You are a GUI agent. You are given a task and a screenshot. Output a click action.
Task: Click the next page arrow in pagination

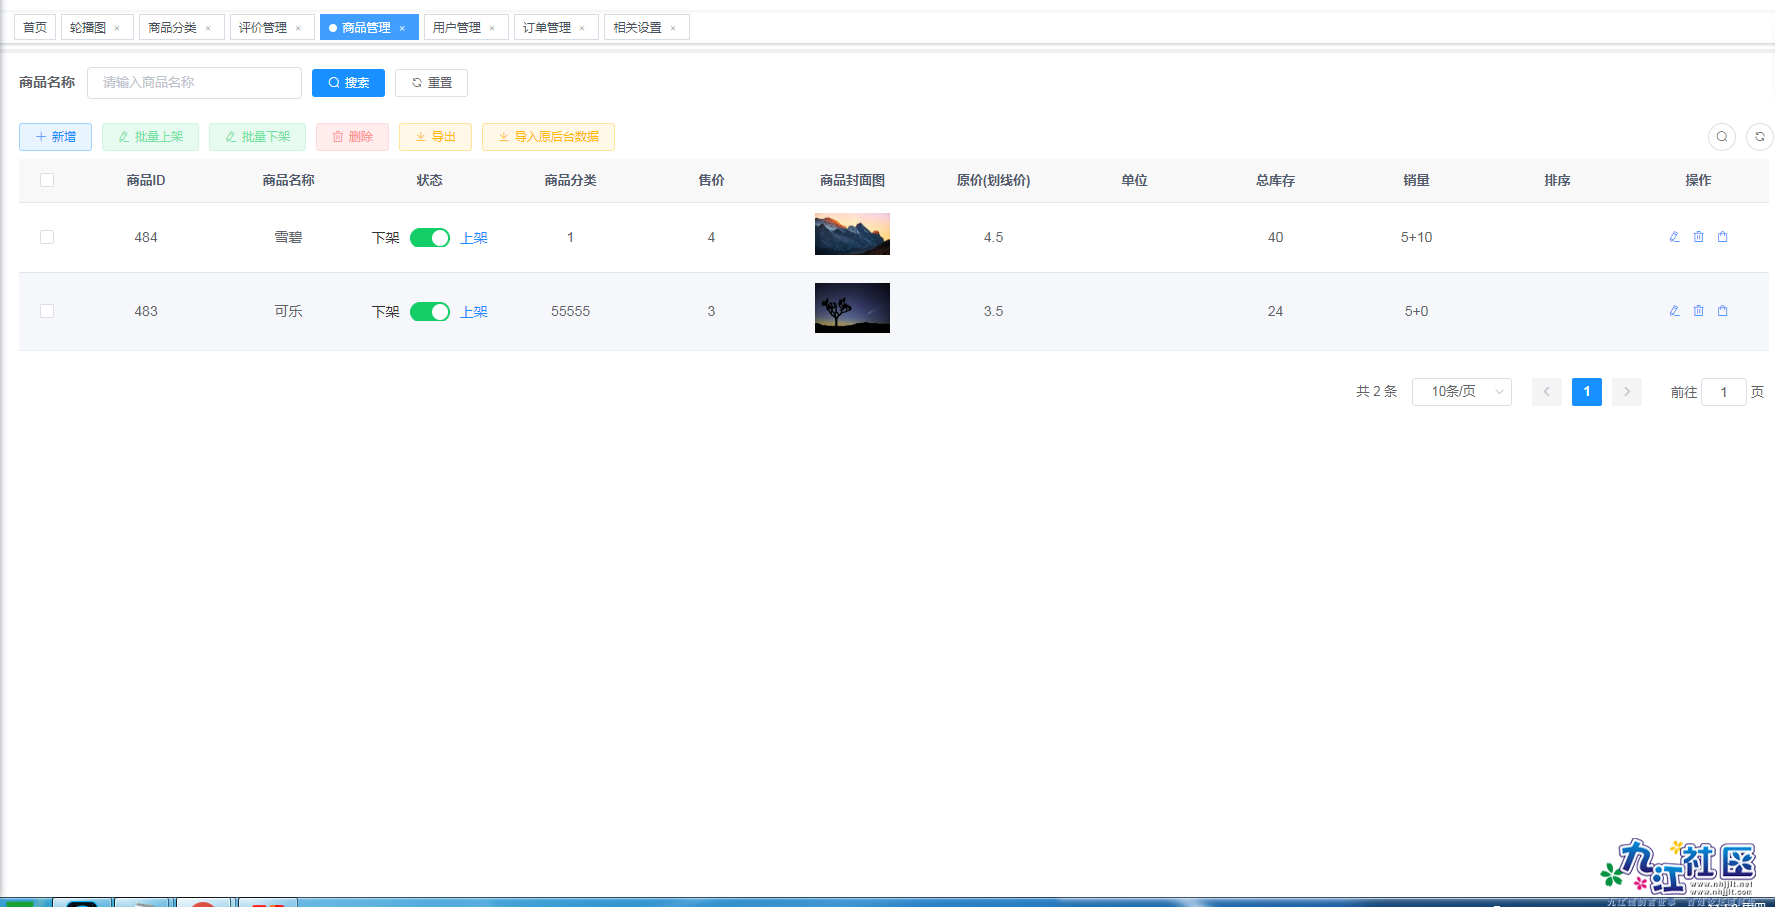(x=1626, y=392)
